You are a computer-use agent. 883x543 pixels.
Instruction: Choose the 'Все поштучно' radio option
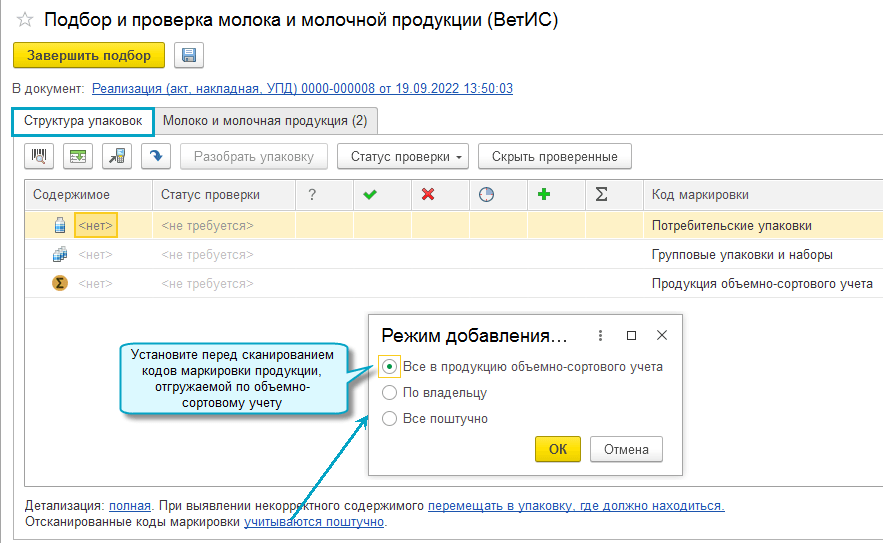[x=390, y=418]
